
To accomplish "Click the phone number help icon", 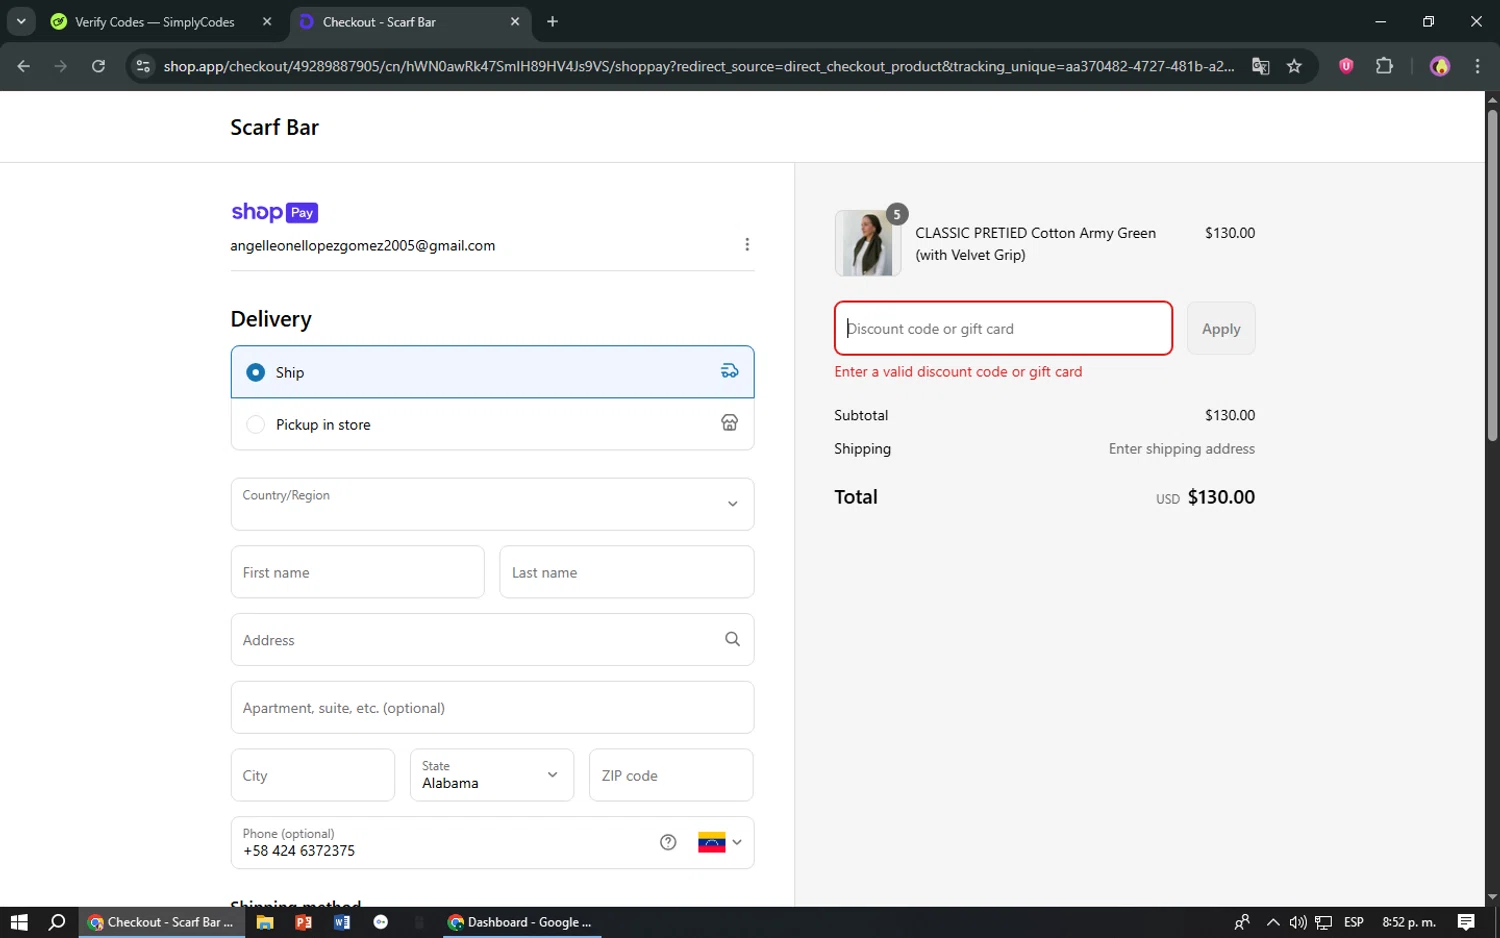I will pyautogui.click(x=668, y=842).
